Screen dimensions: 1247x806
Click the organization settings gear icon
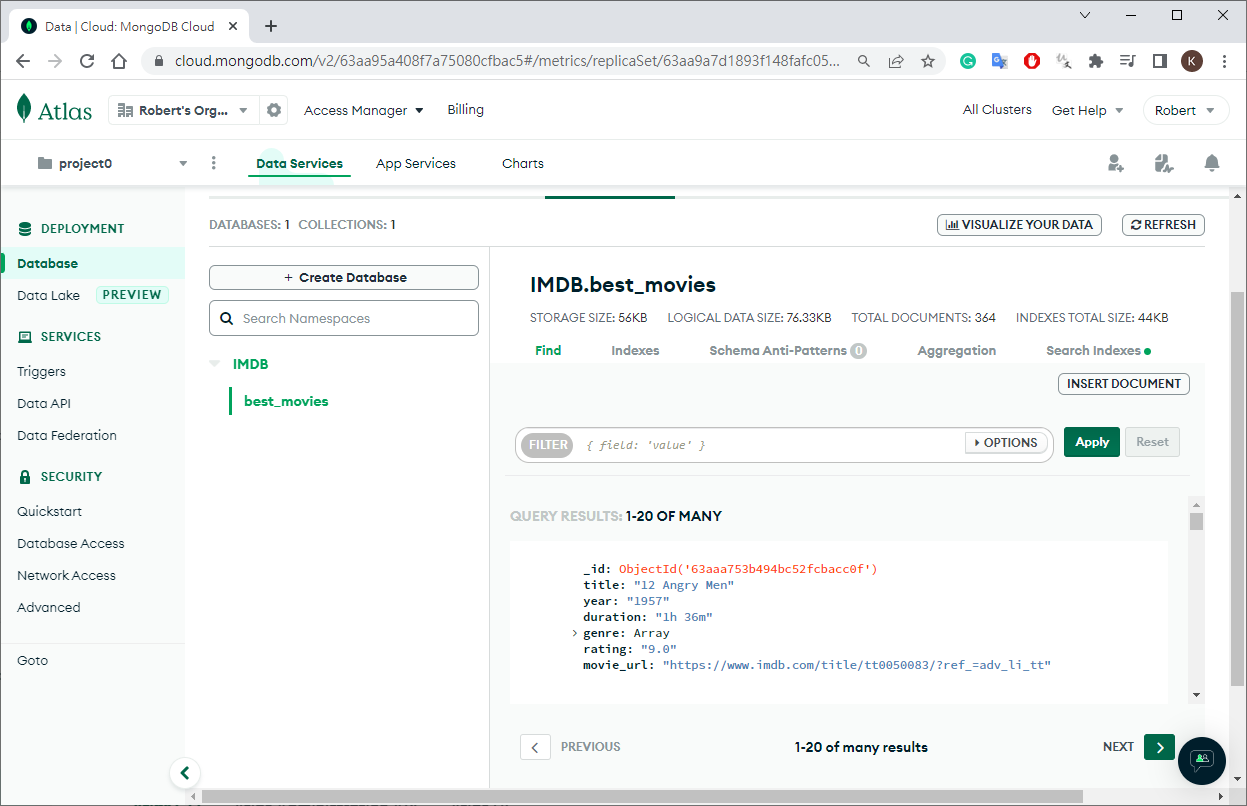click(x=273, y=110)
